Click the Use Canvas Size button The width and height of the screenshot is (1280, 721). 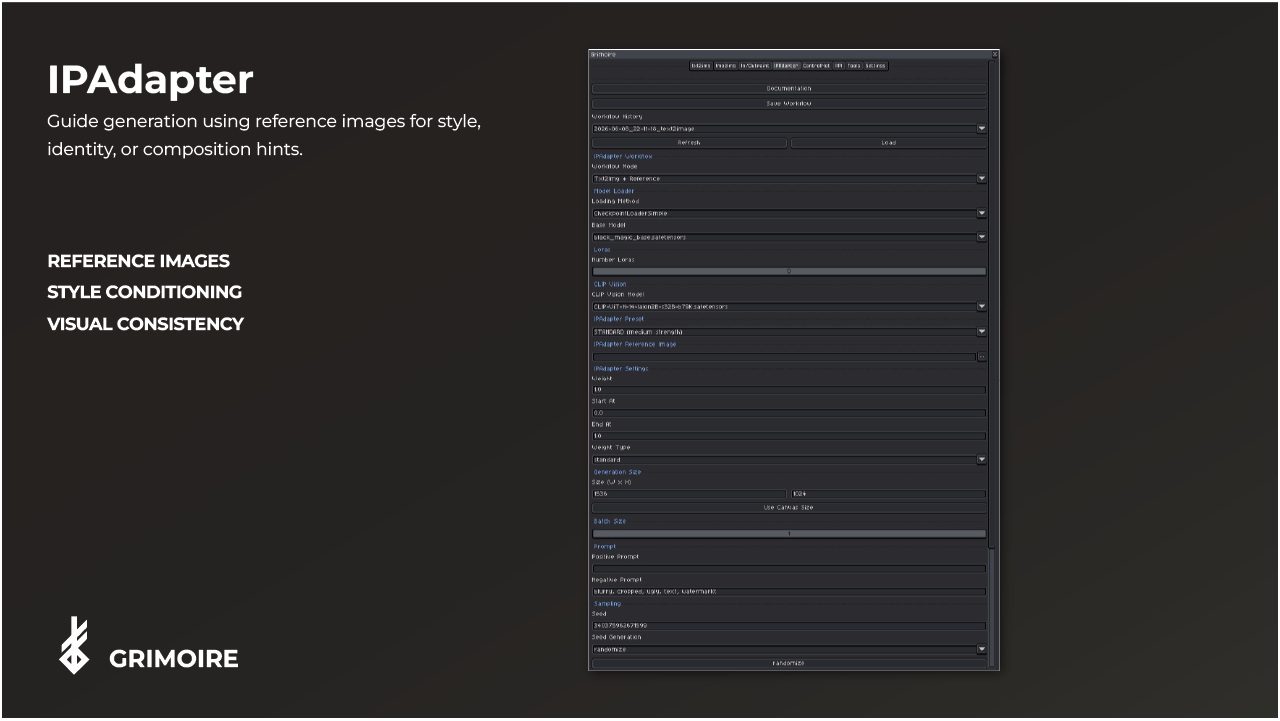tap(789, 508)
